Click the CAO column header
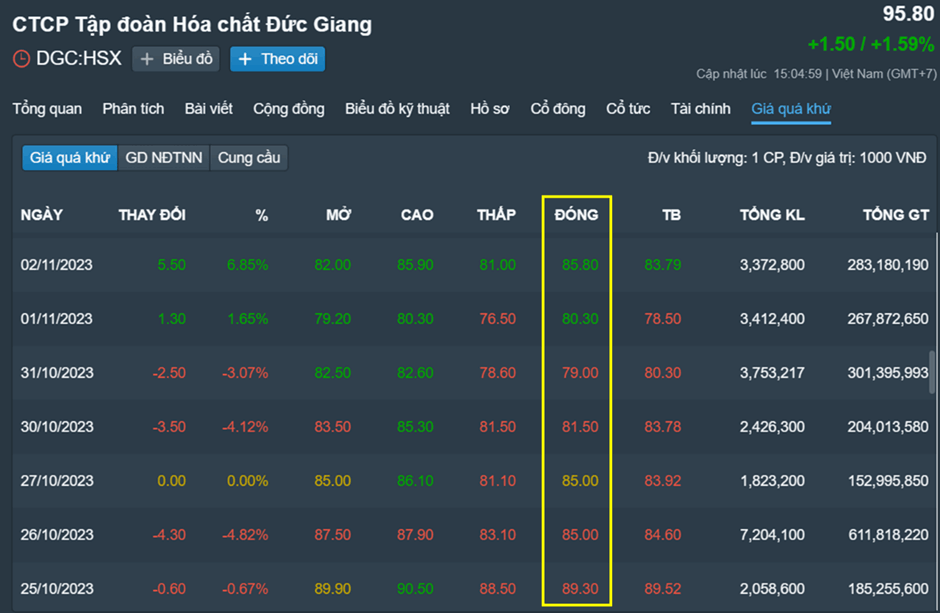This screenshot has height=613, width=940. point(417,215)
